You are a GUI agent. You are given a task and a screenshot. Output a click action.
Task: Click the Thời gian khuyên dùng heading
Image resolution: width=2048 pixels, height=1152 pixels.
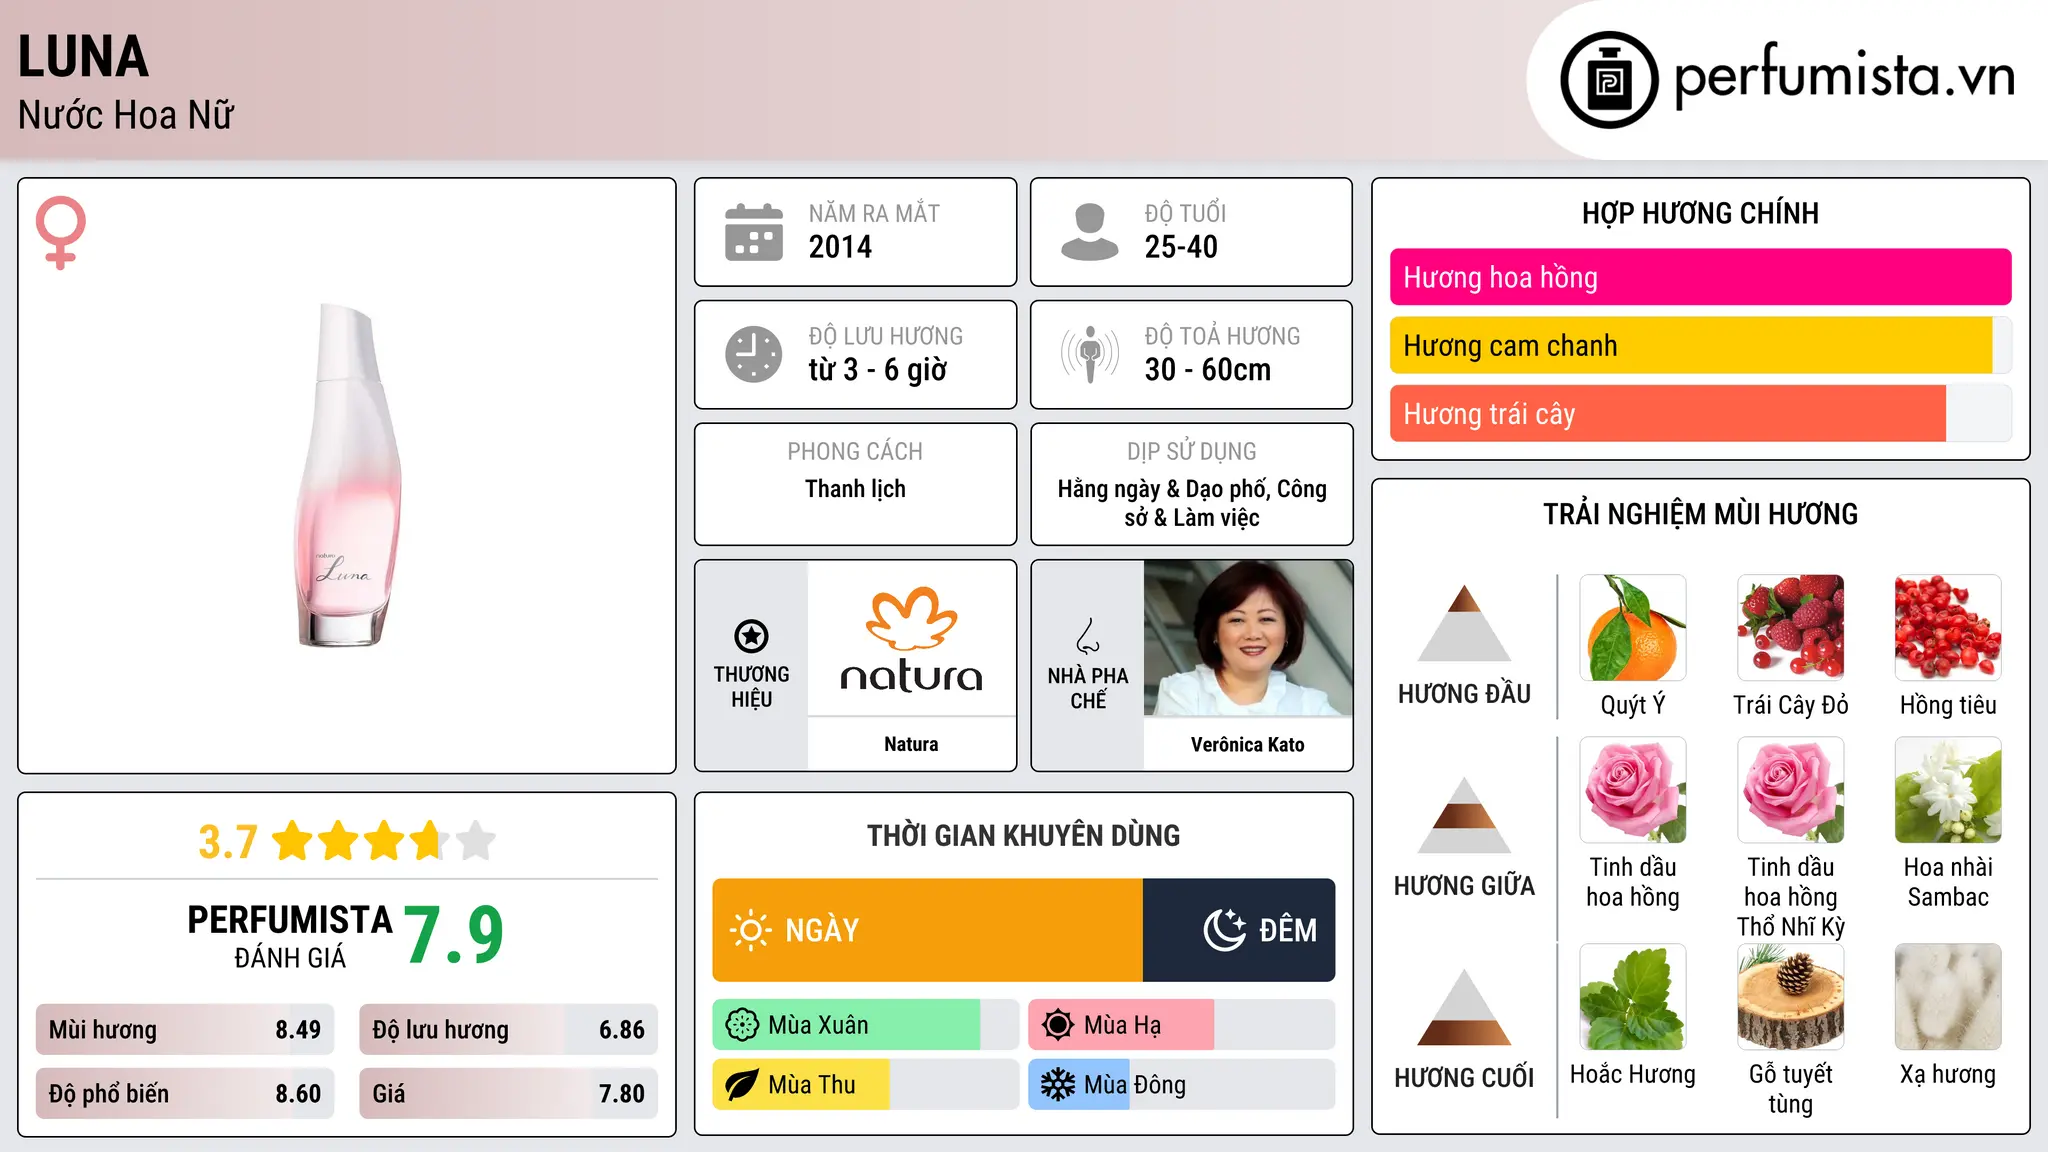(1024, 835)
